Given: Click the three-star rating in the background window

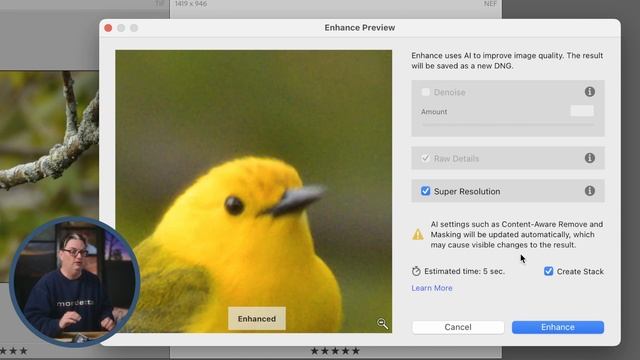Looking at the screenshot, I should (13, 351).
